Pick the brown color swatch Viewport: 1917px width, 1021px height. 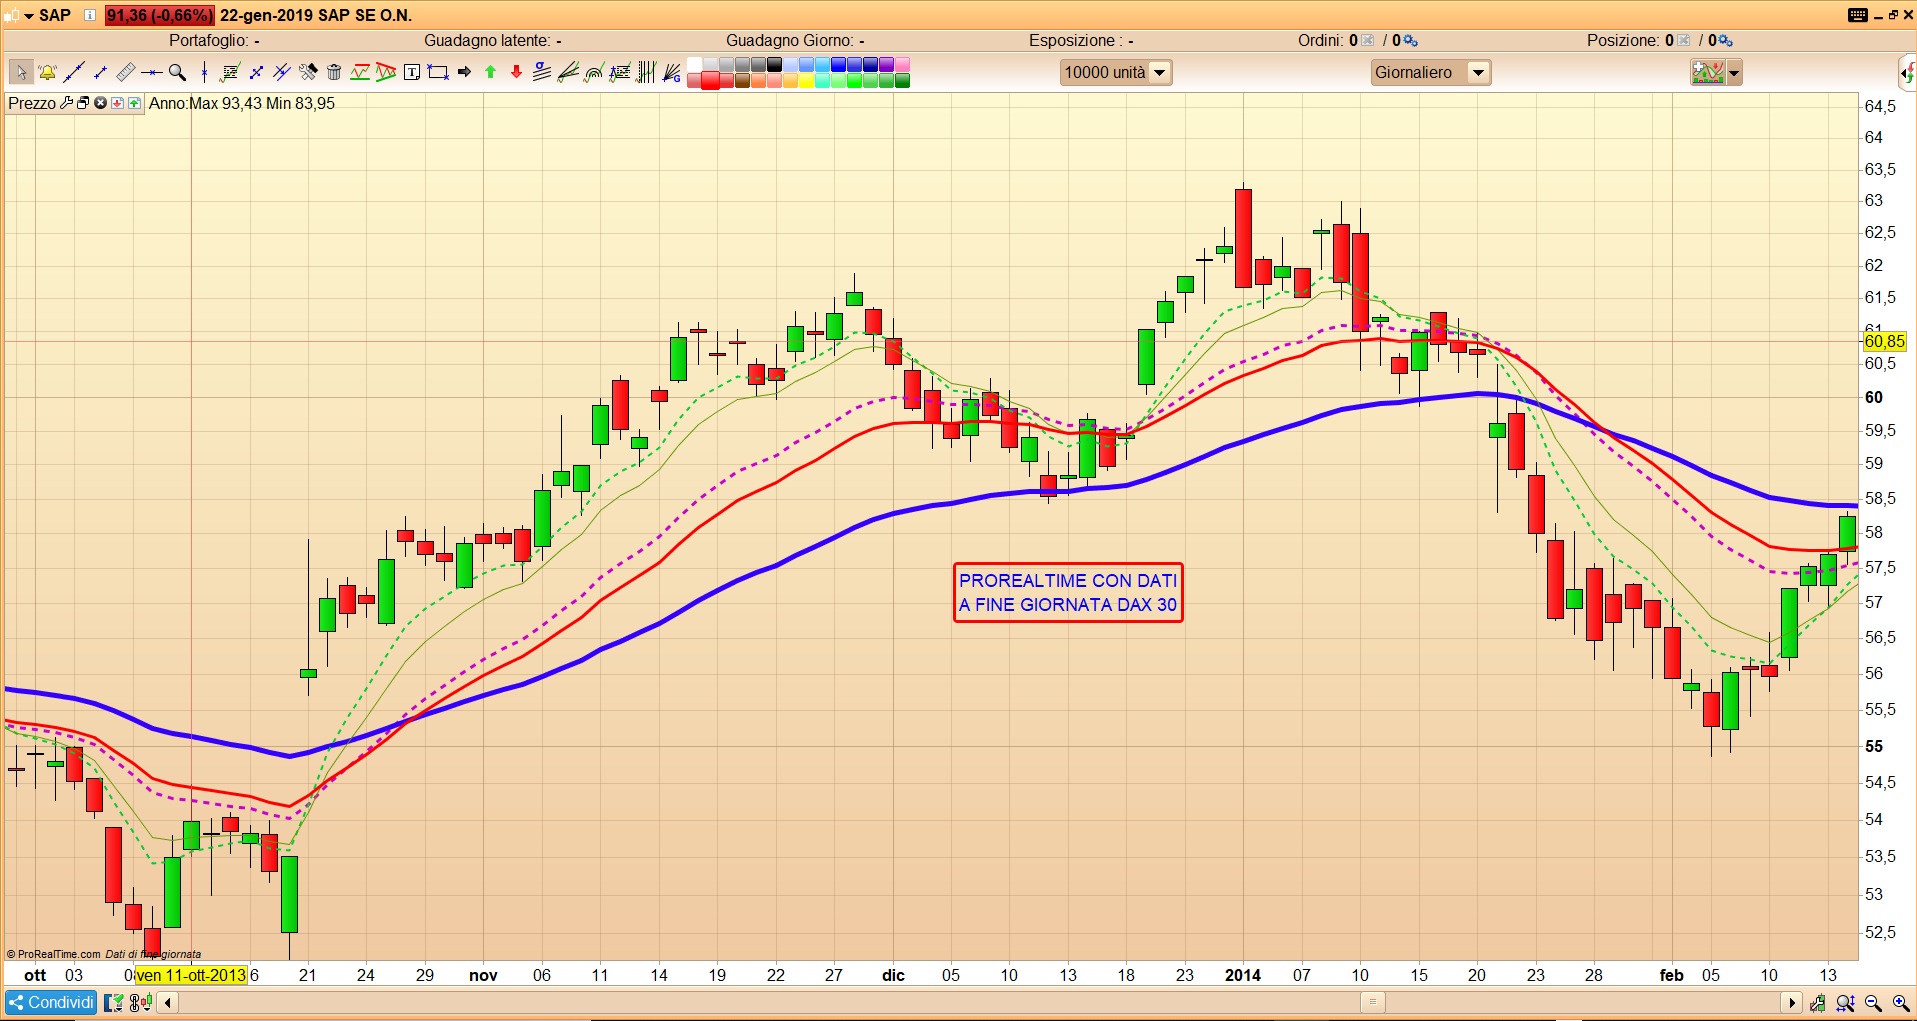[x=742, y=81]
